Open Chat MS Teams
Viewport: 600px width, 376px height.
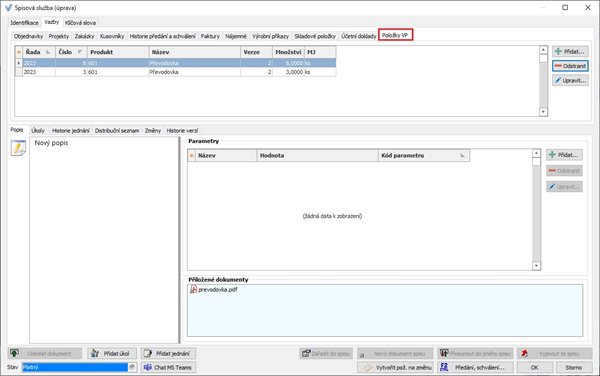tap(168, 367)
